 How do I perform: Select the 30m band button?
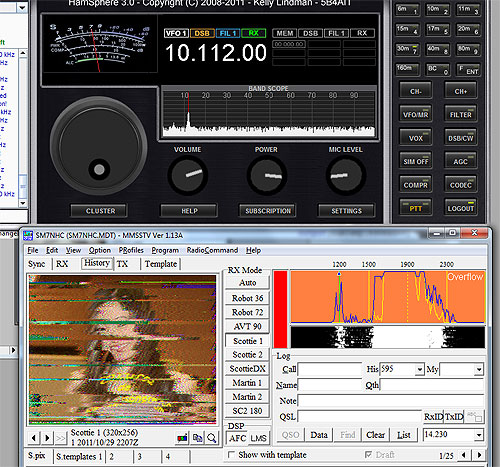pyautogui.click(x=407, y=49)
